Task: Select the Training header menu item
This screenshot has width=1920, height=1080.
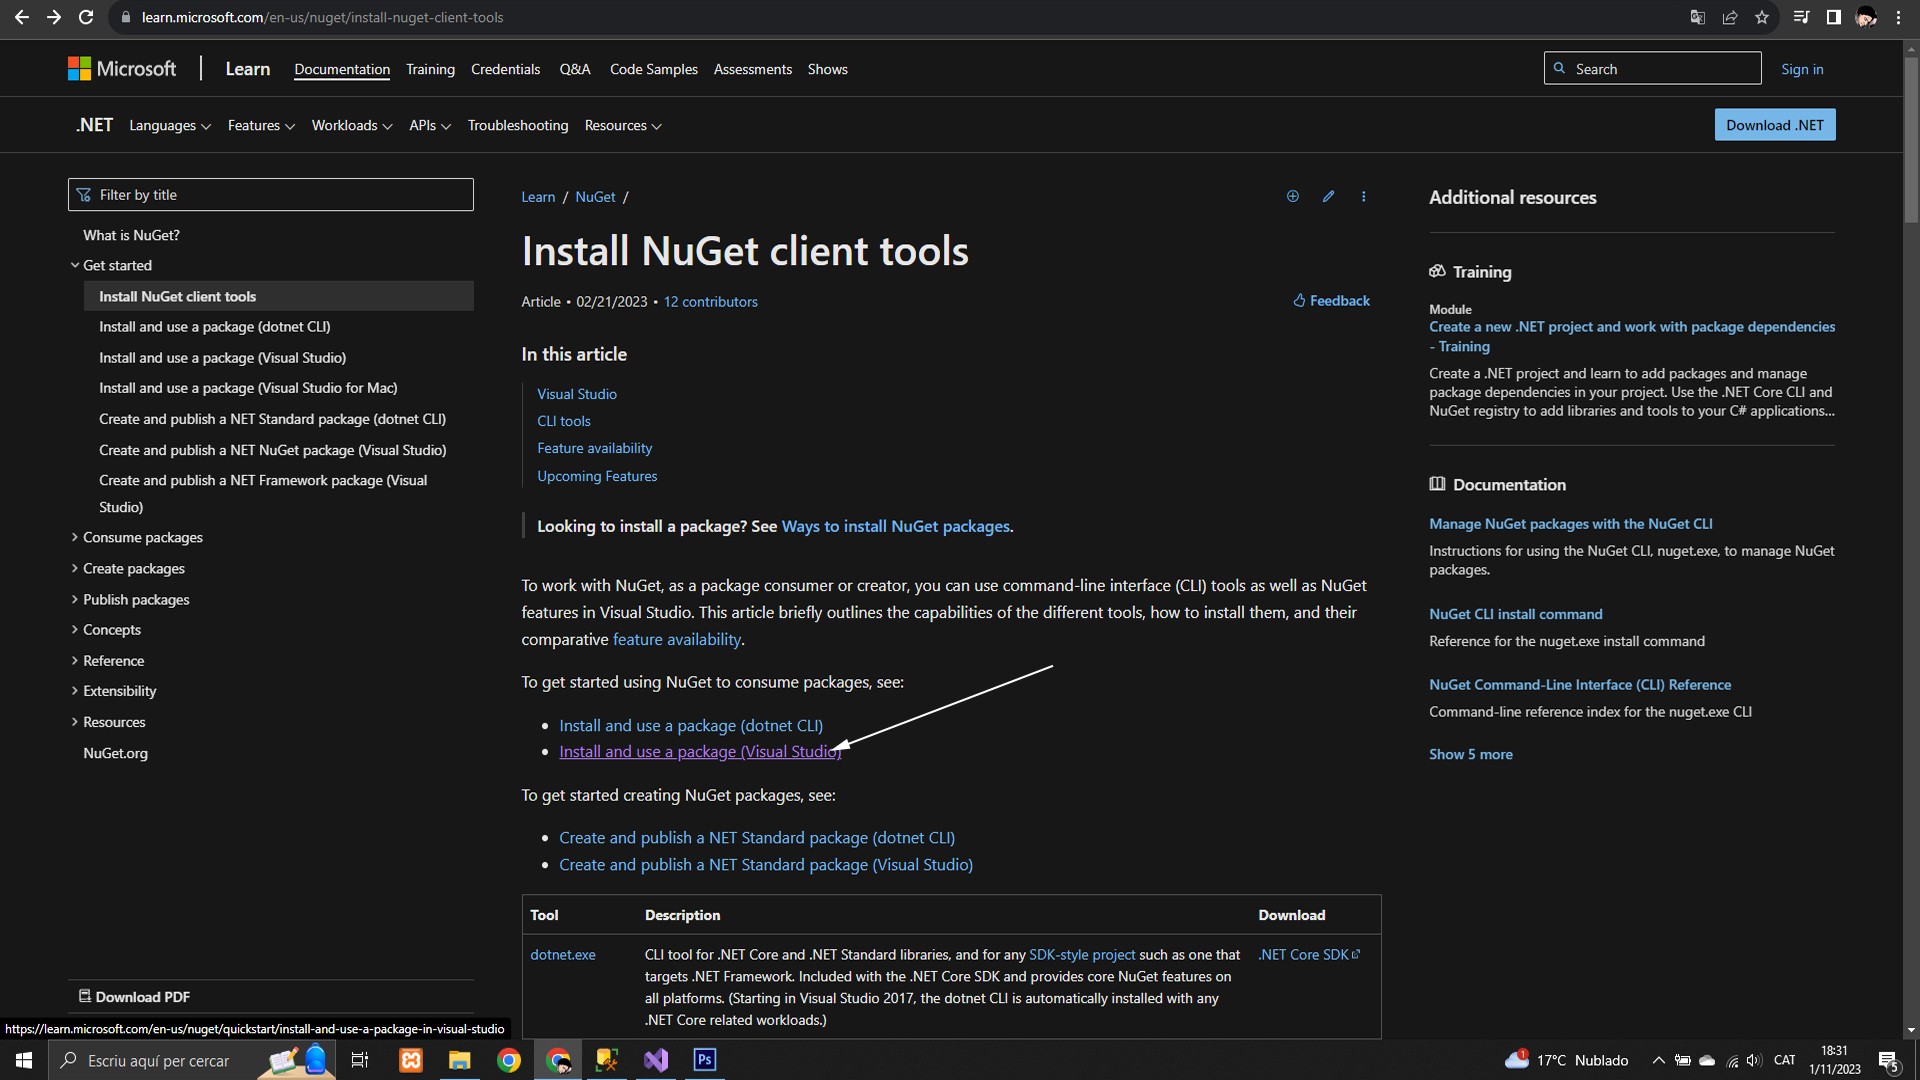Action: coord(430,69)
